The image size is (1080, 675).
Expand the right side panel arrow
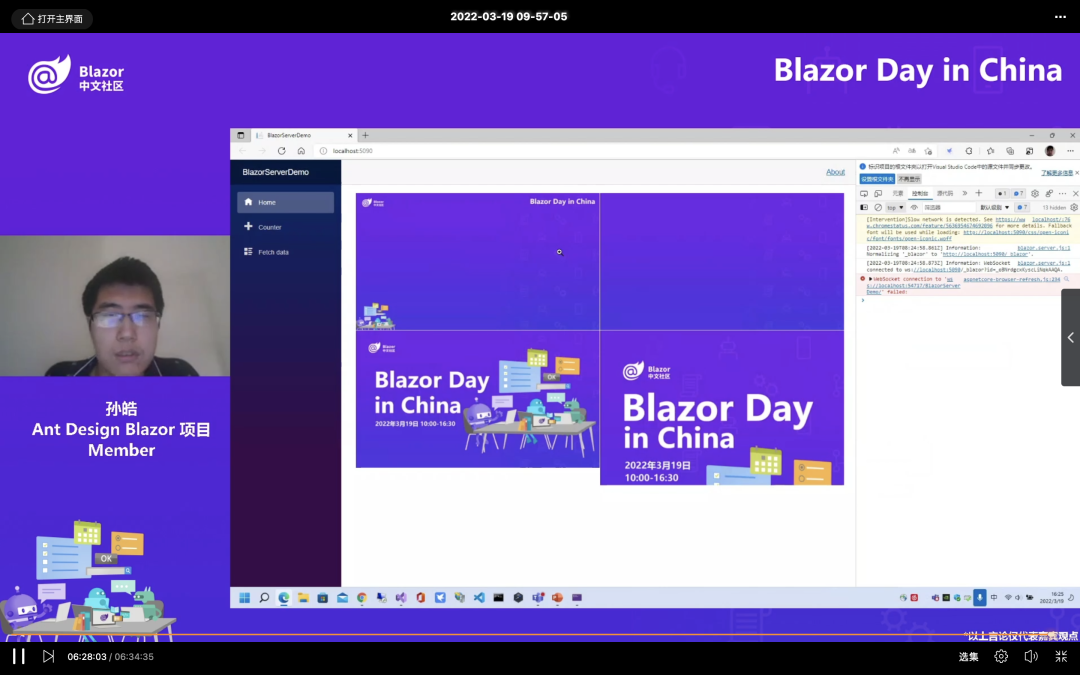pos(1070,338)
